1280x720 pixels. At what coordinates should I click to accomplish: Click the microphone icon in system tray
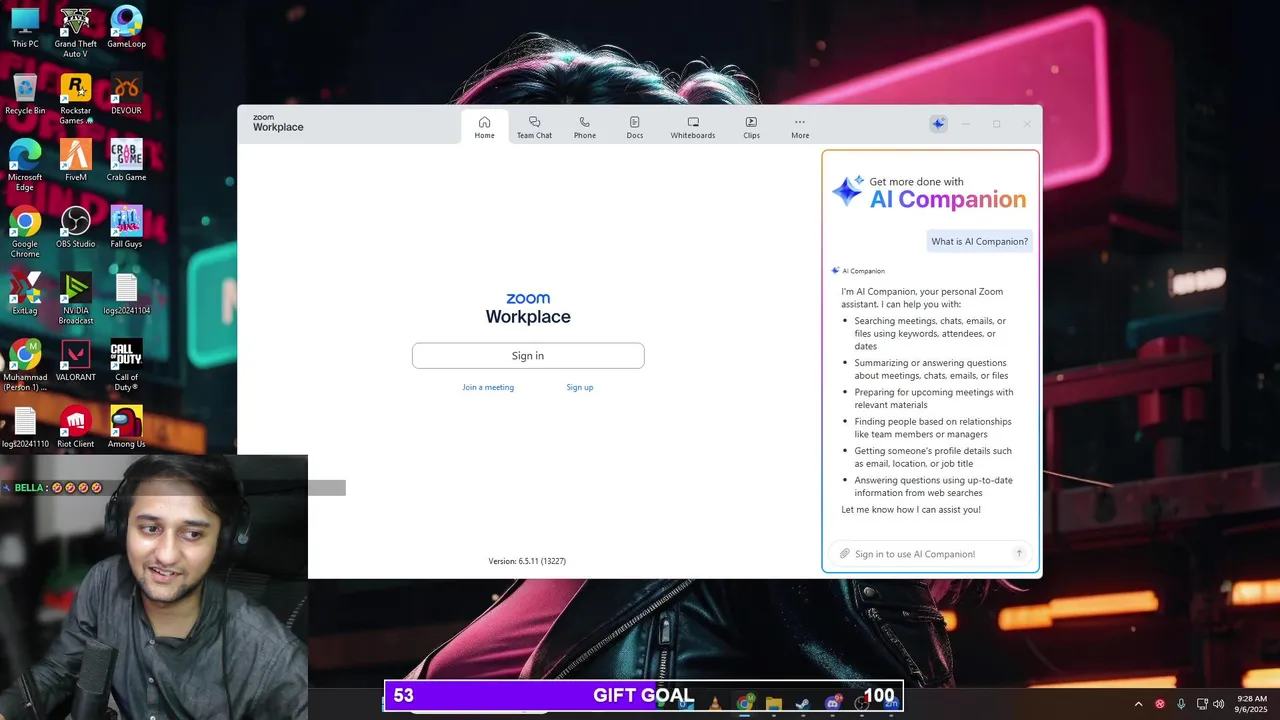tap(1181, 704)
